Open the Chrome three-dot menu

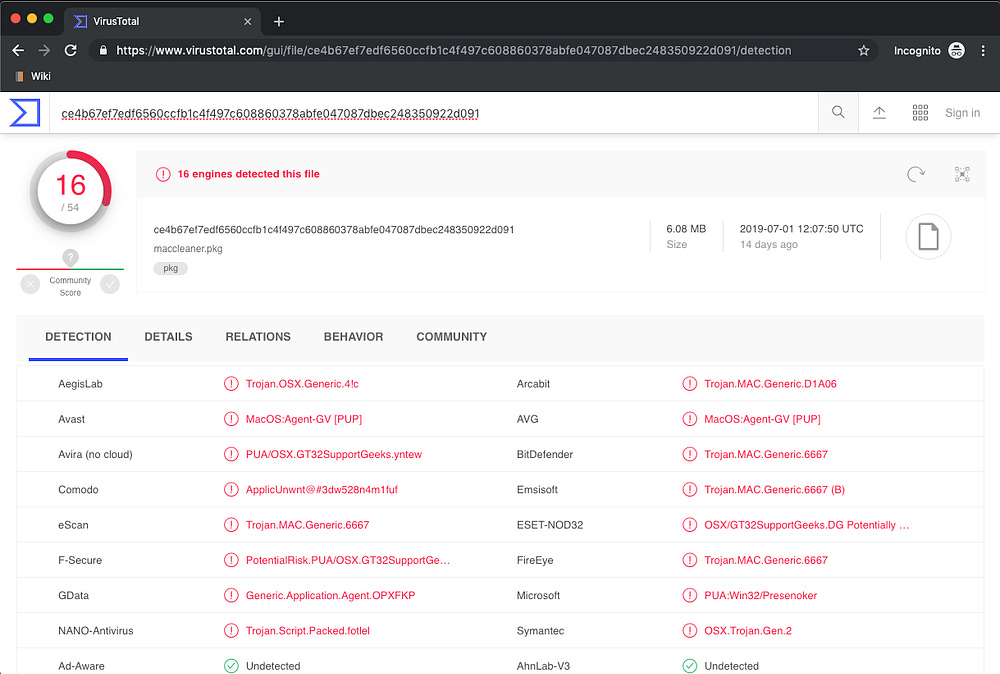coord(983,50)
